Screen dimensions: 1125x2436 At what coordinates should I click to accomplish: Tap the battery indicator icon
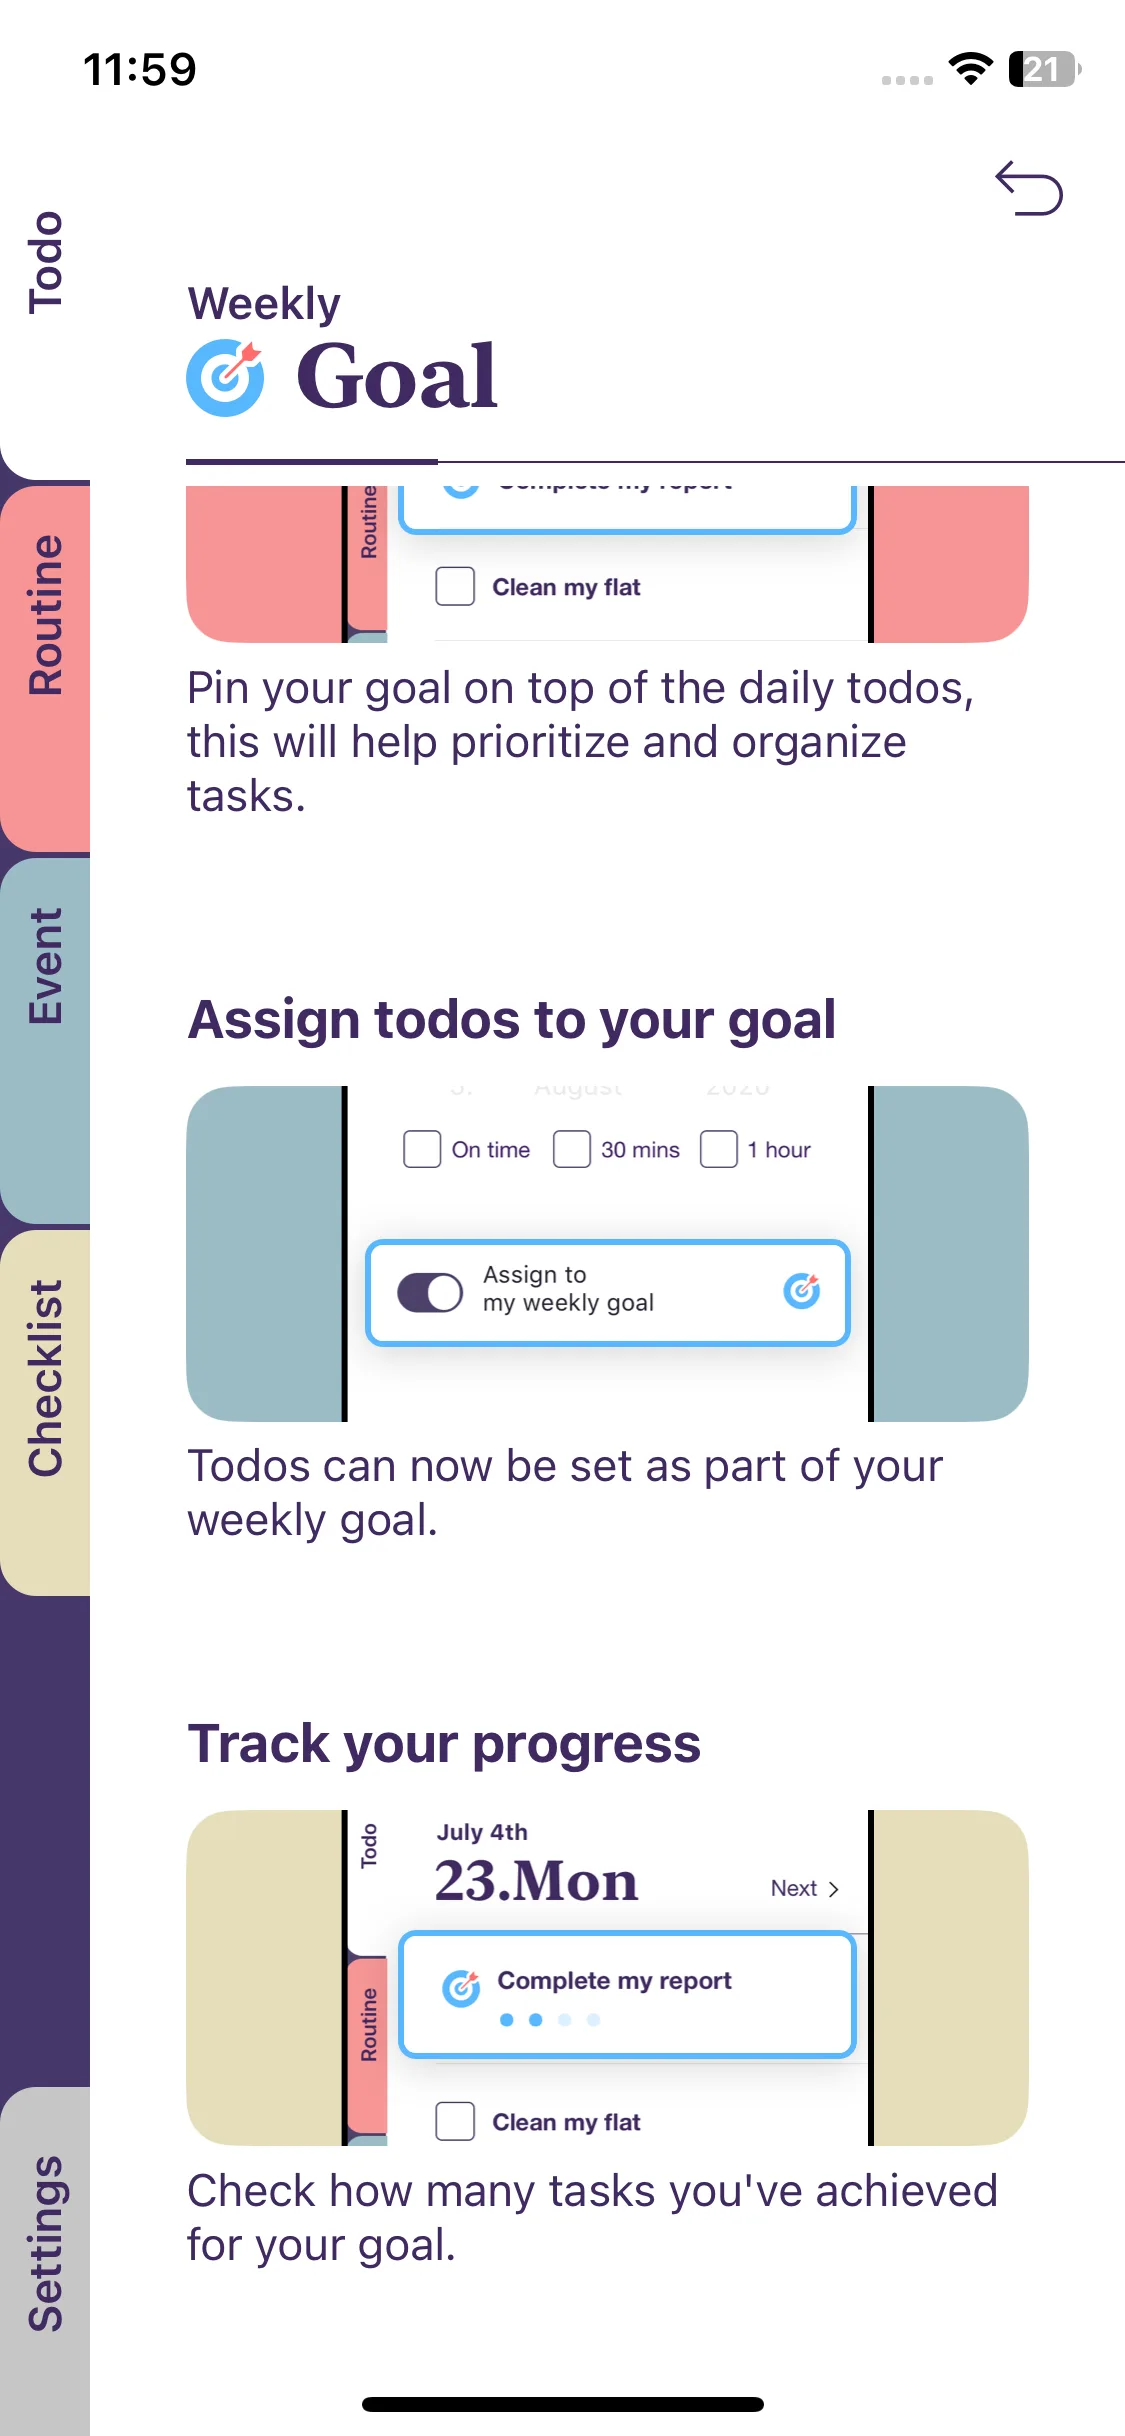pos(1044,69)
